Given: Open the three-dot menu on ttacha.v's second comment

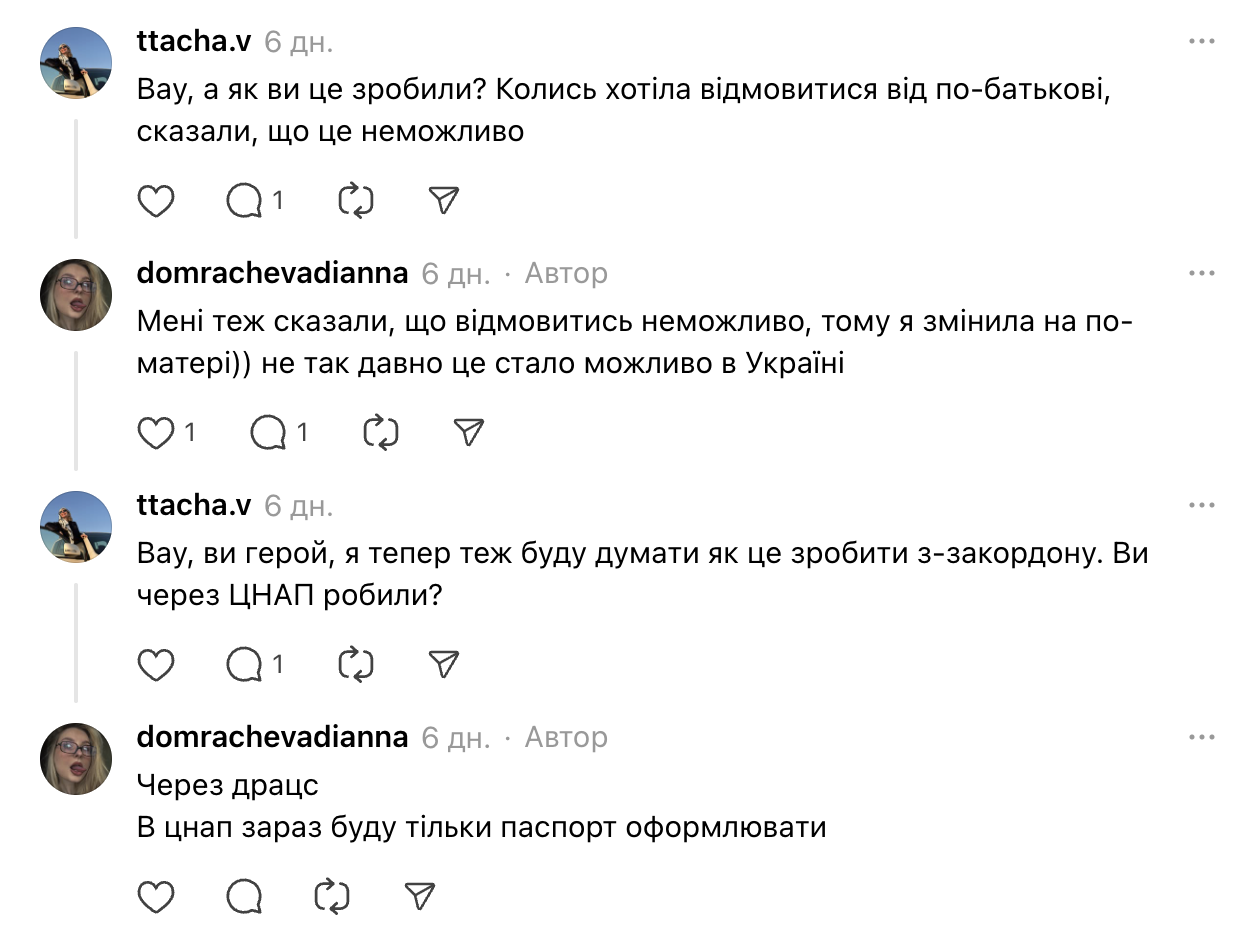Looking at the screenshot, I should coord(1200,505).
